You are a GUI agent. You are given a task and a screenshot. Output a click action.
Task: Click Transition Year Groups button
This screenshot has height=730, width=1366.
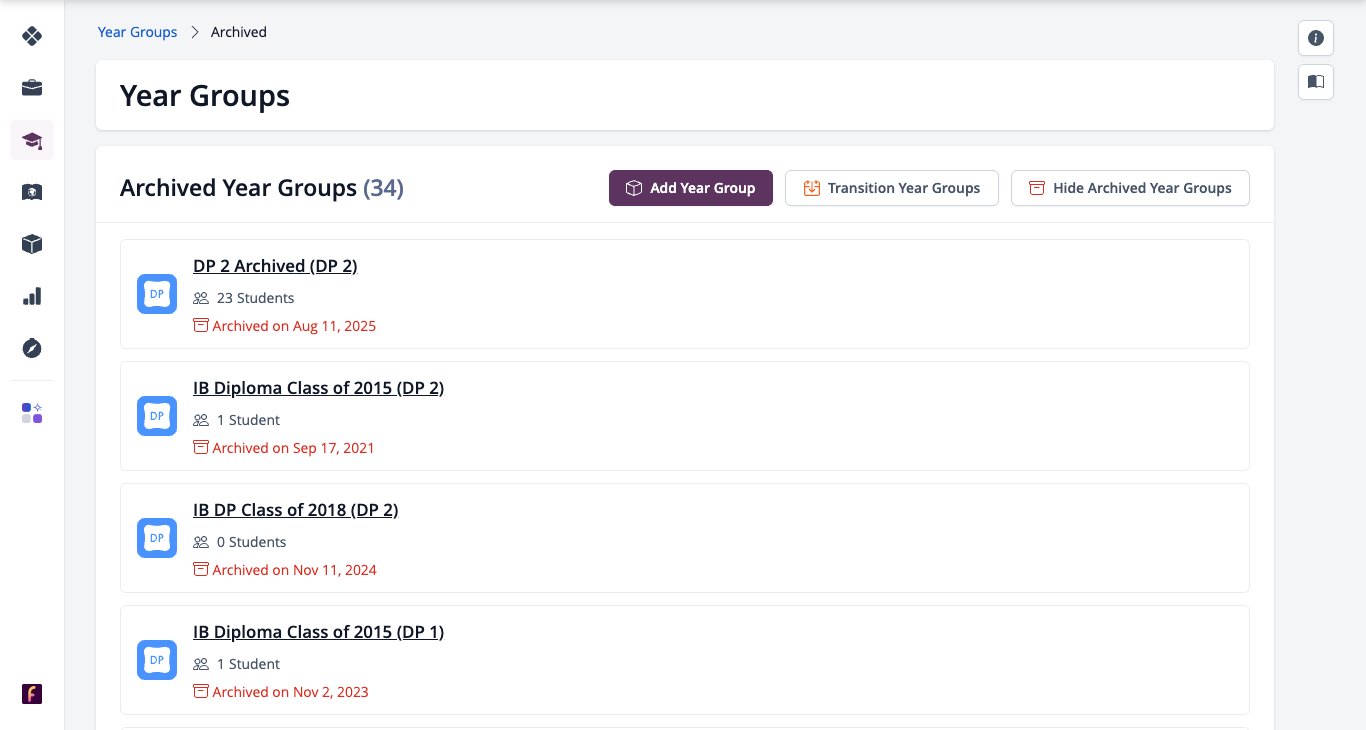[892, 188]
